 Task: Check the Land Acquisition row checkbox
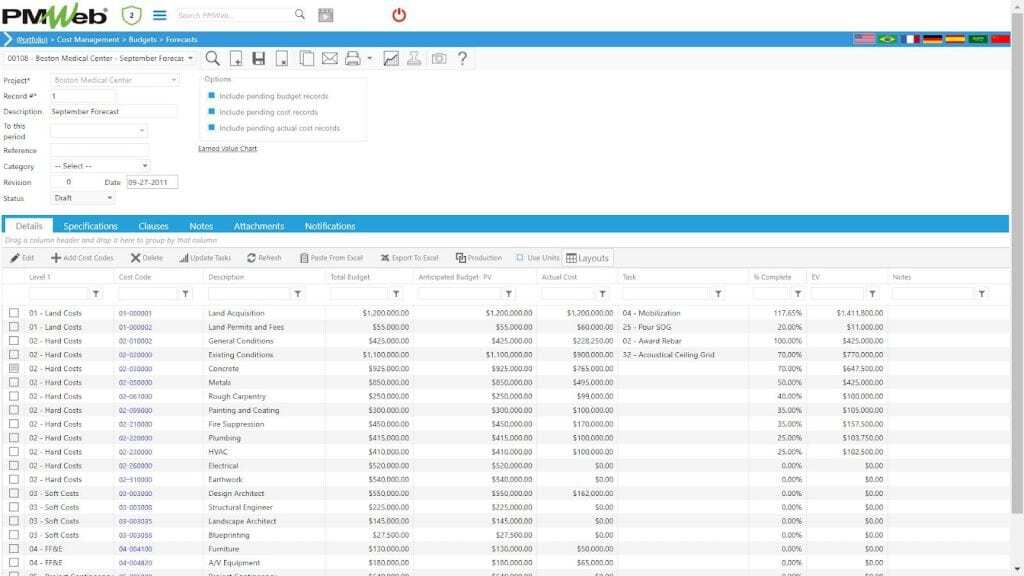click(14, 313)
